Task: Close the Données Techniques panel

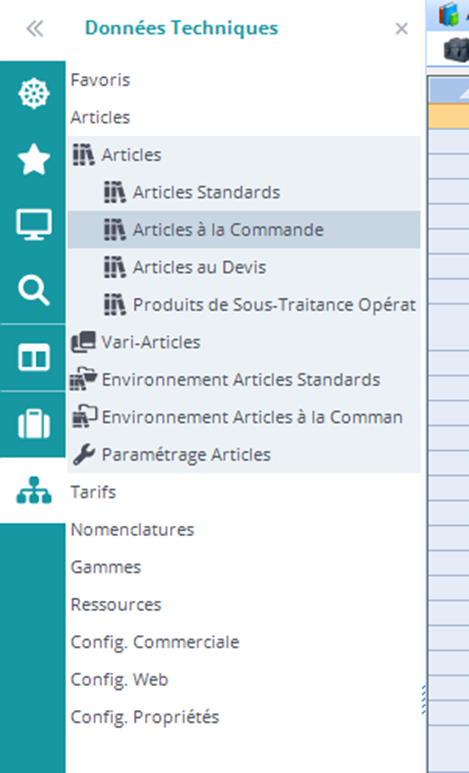Action: [x=401, y=29]
